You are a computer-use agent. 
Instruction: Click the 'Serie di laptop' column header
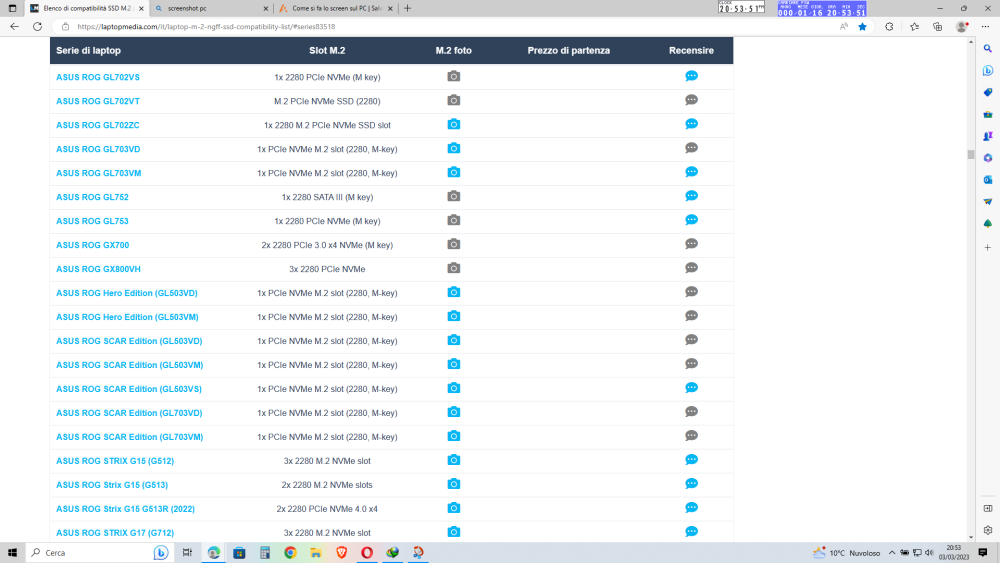tap(88, 50)
